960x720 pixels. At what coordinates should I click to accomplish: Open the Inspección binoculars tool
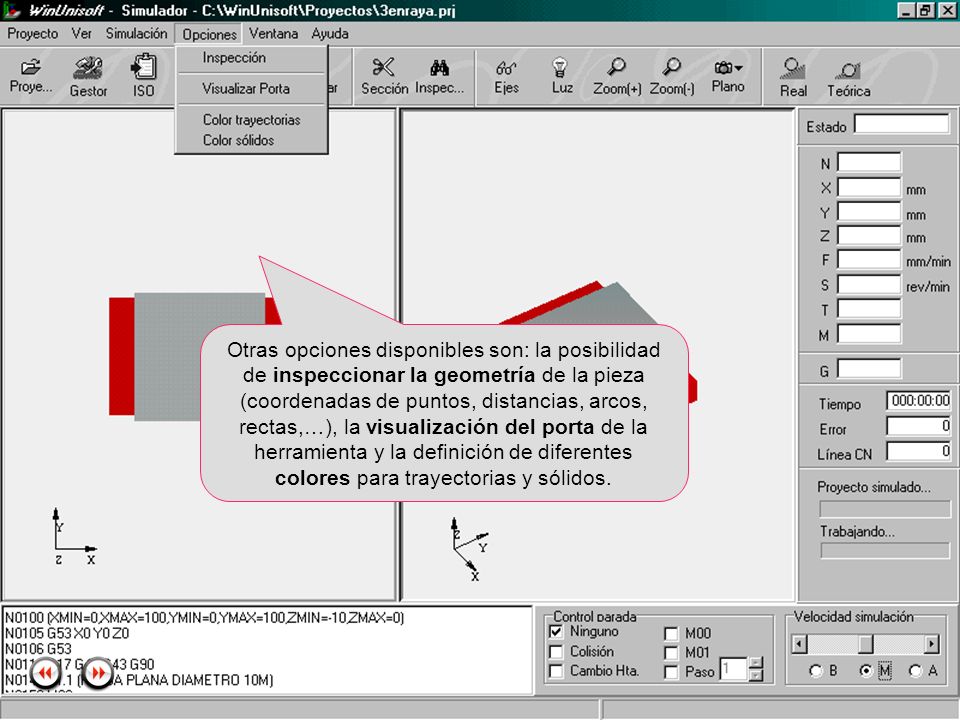(x=439, y=76)
